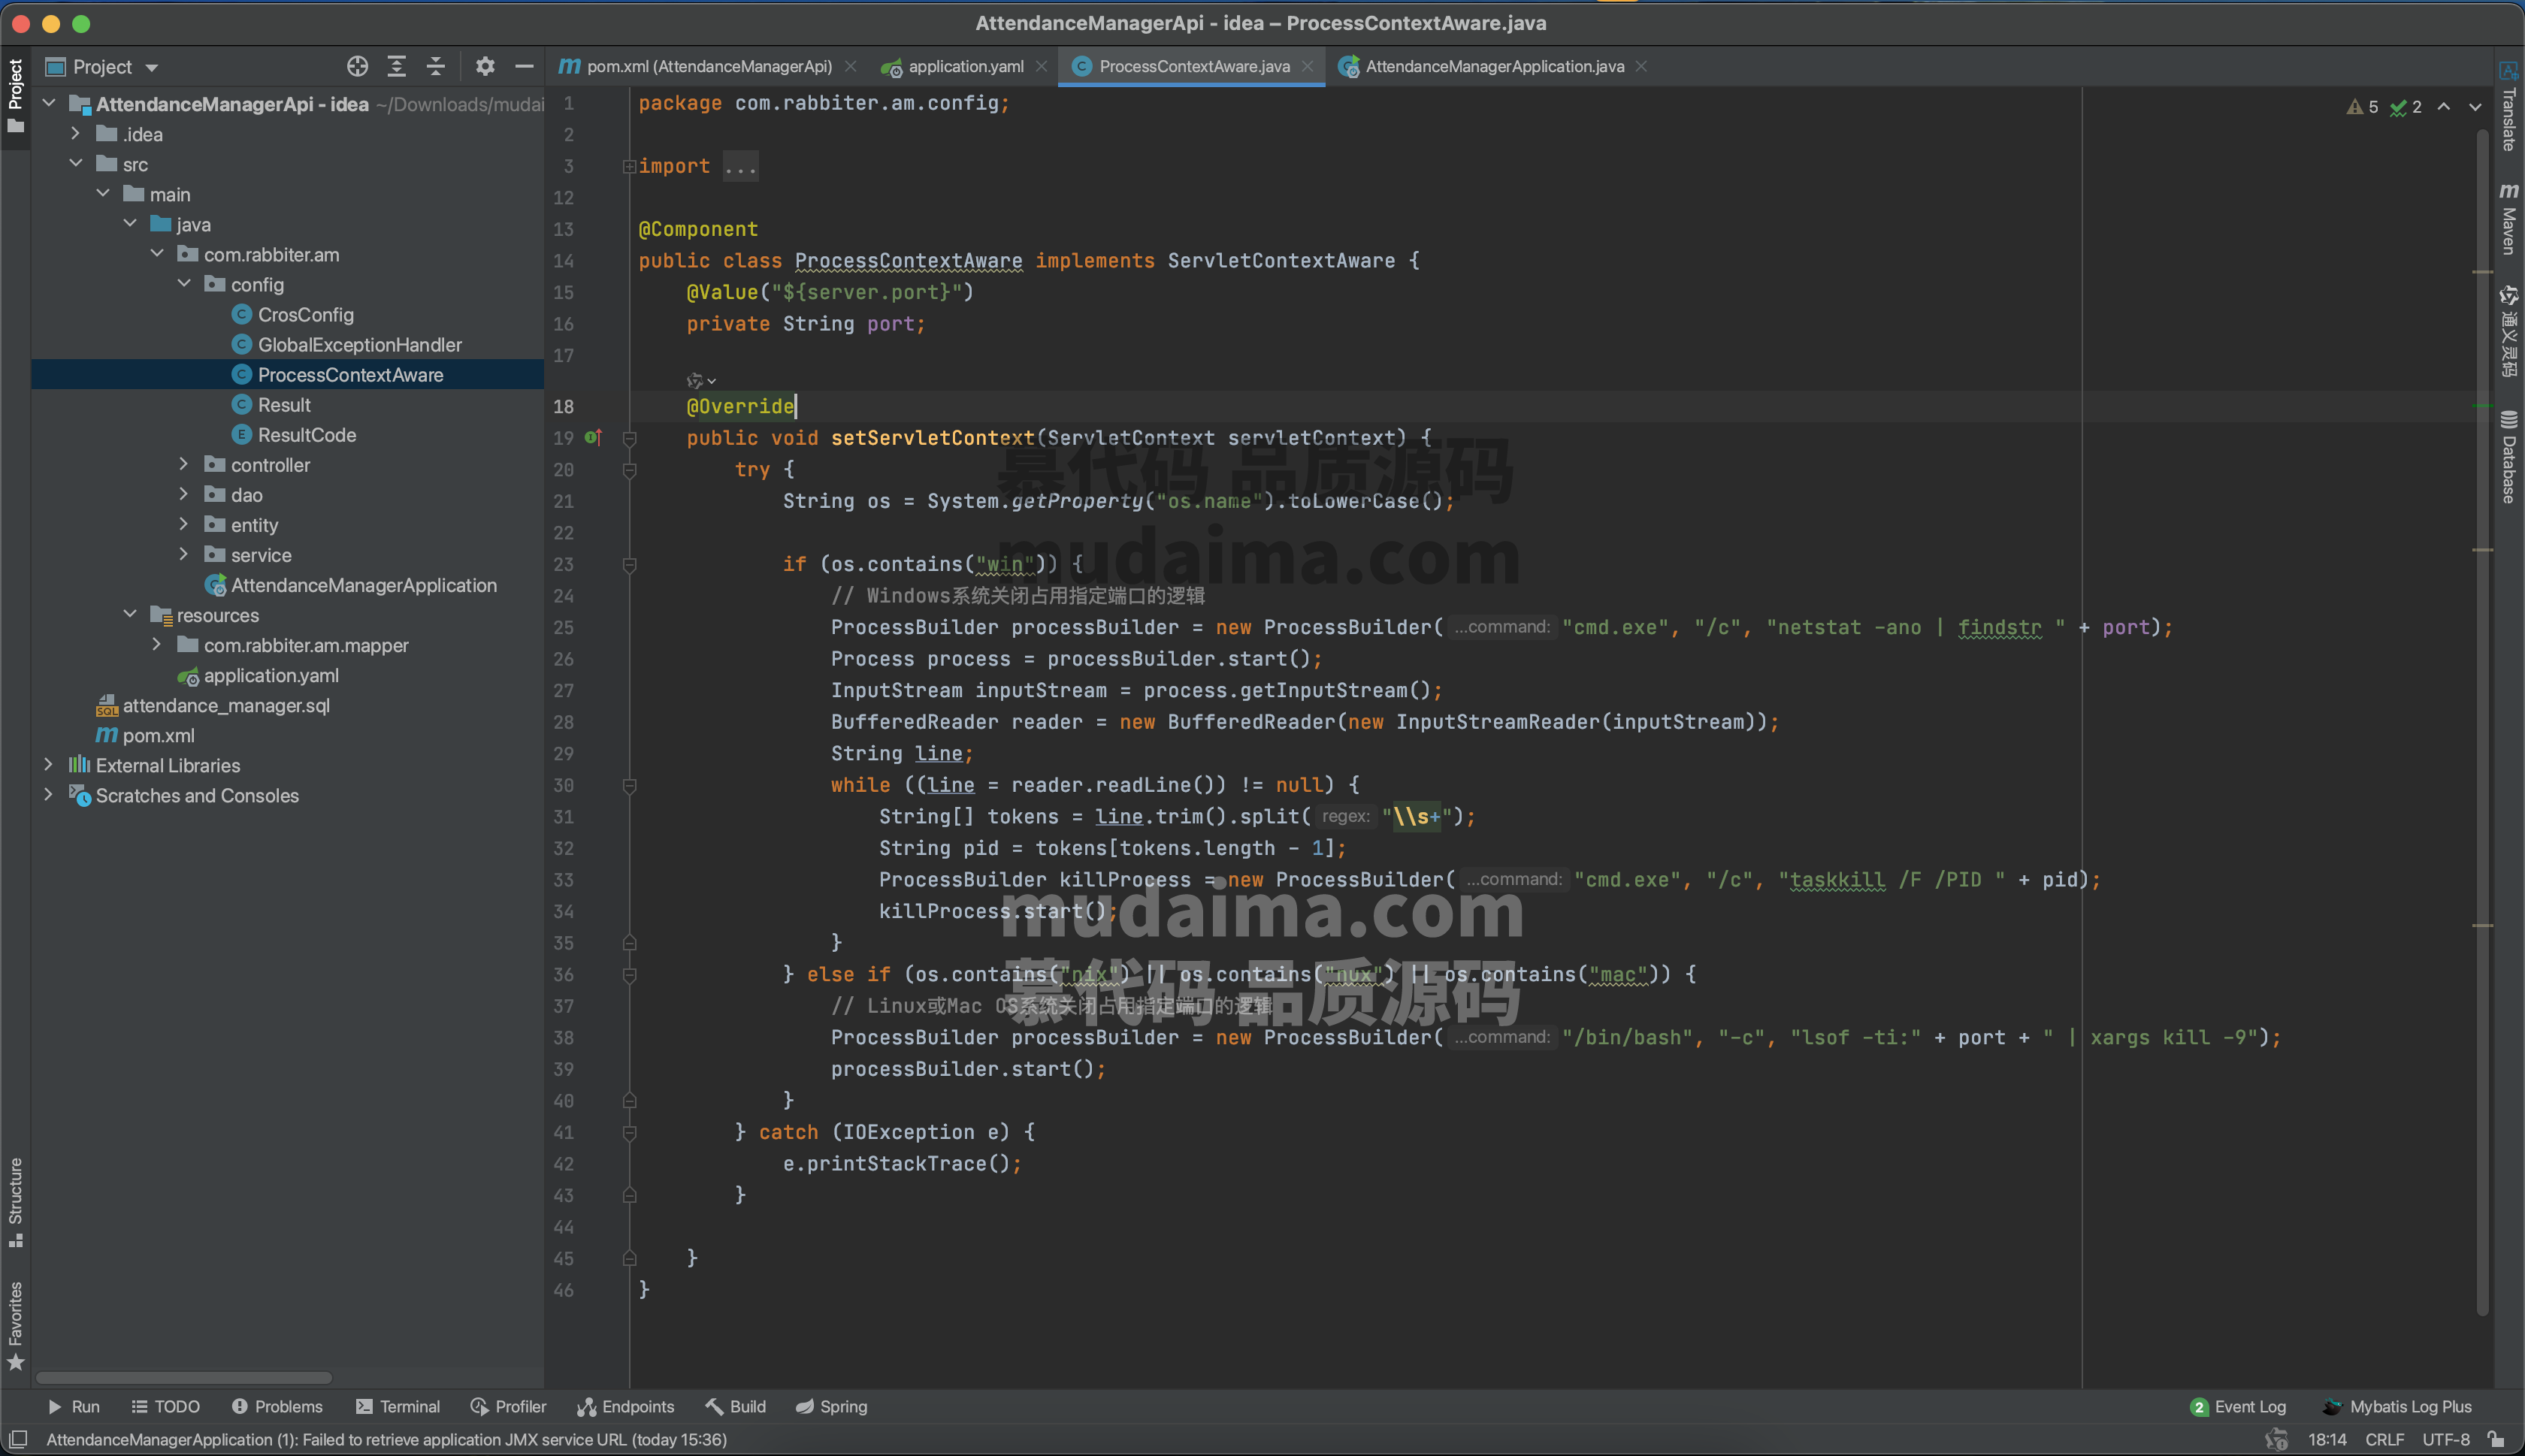Open the Profiler tool window
This screenshot has width=2525, height=1456.
(x=508, y=1407)
